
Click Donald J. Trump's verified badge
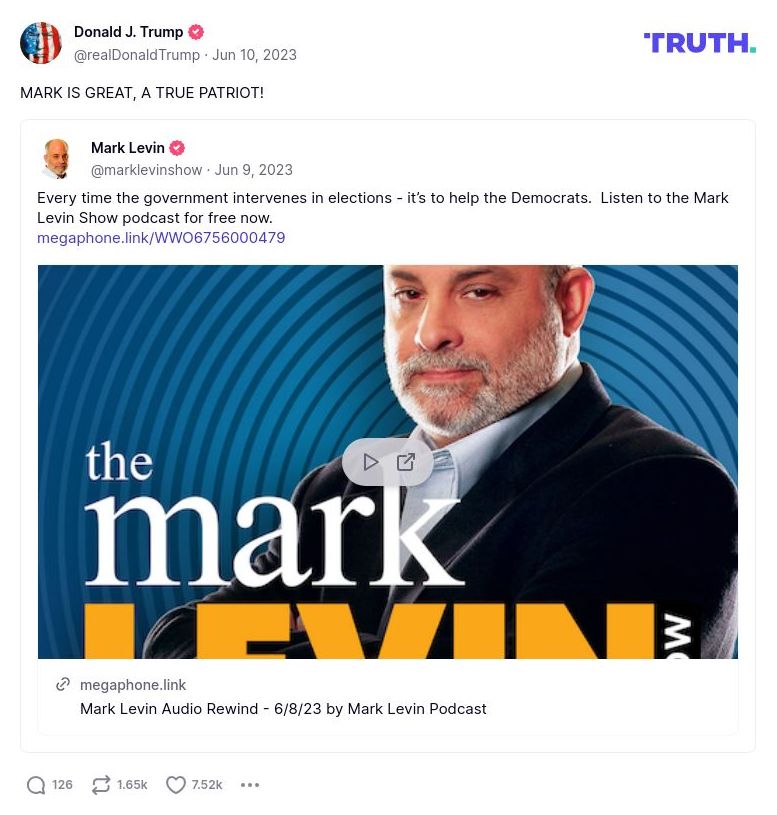pos(196,32)
